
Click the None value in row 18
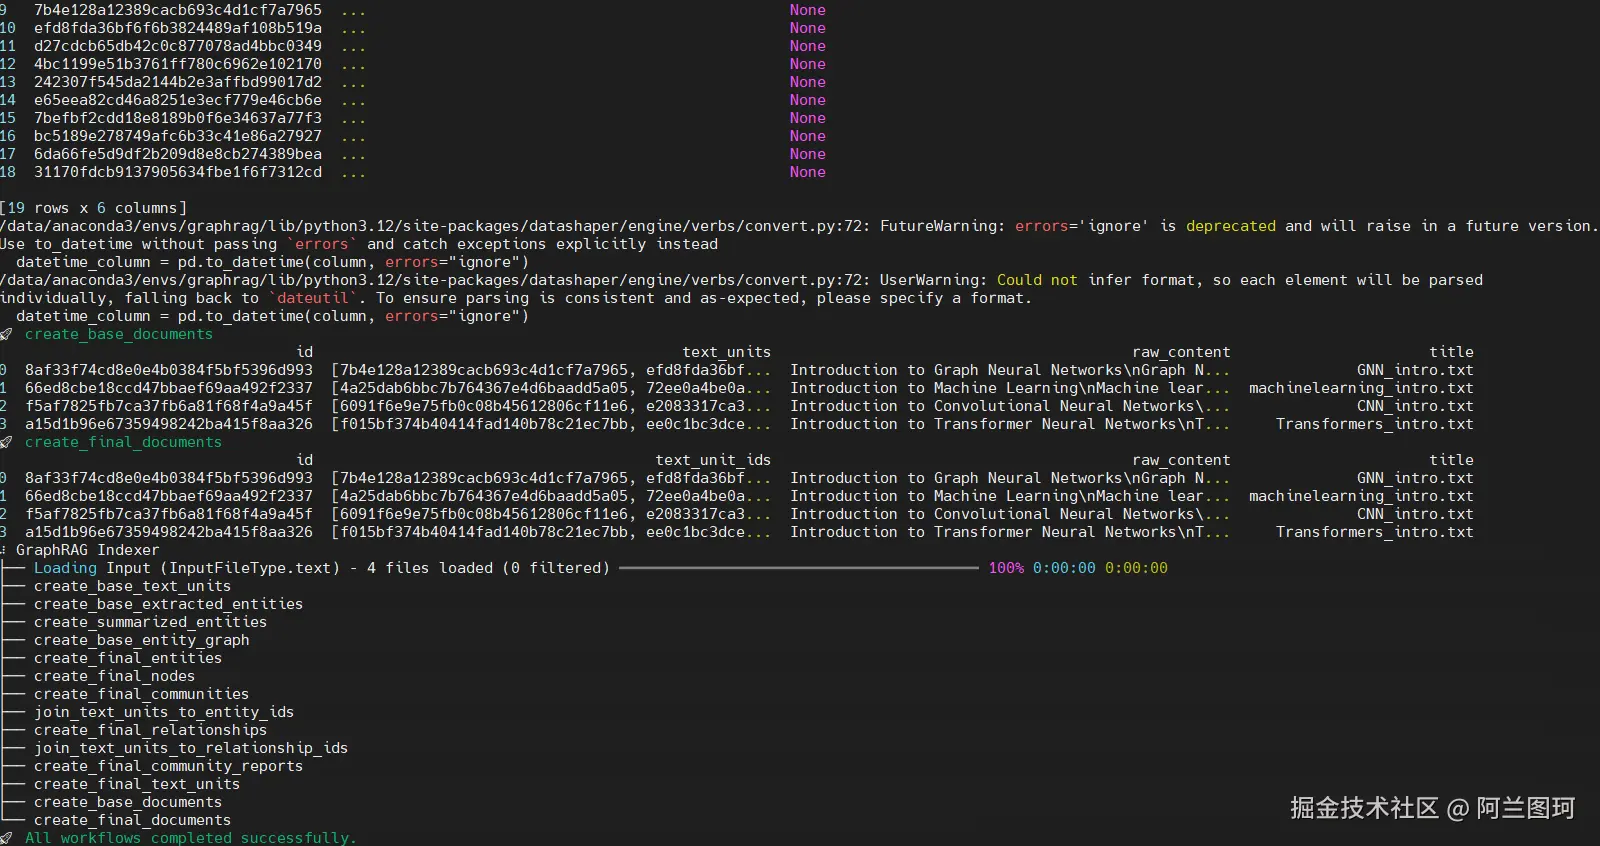pyautogui.click(x=807, y=172)
